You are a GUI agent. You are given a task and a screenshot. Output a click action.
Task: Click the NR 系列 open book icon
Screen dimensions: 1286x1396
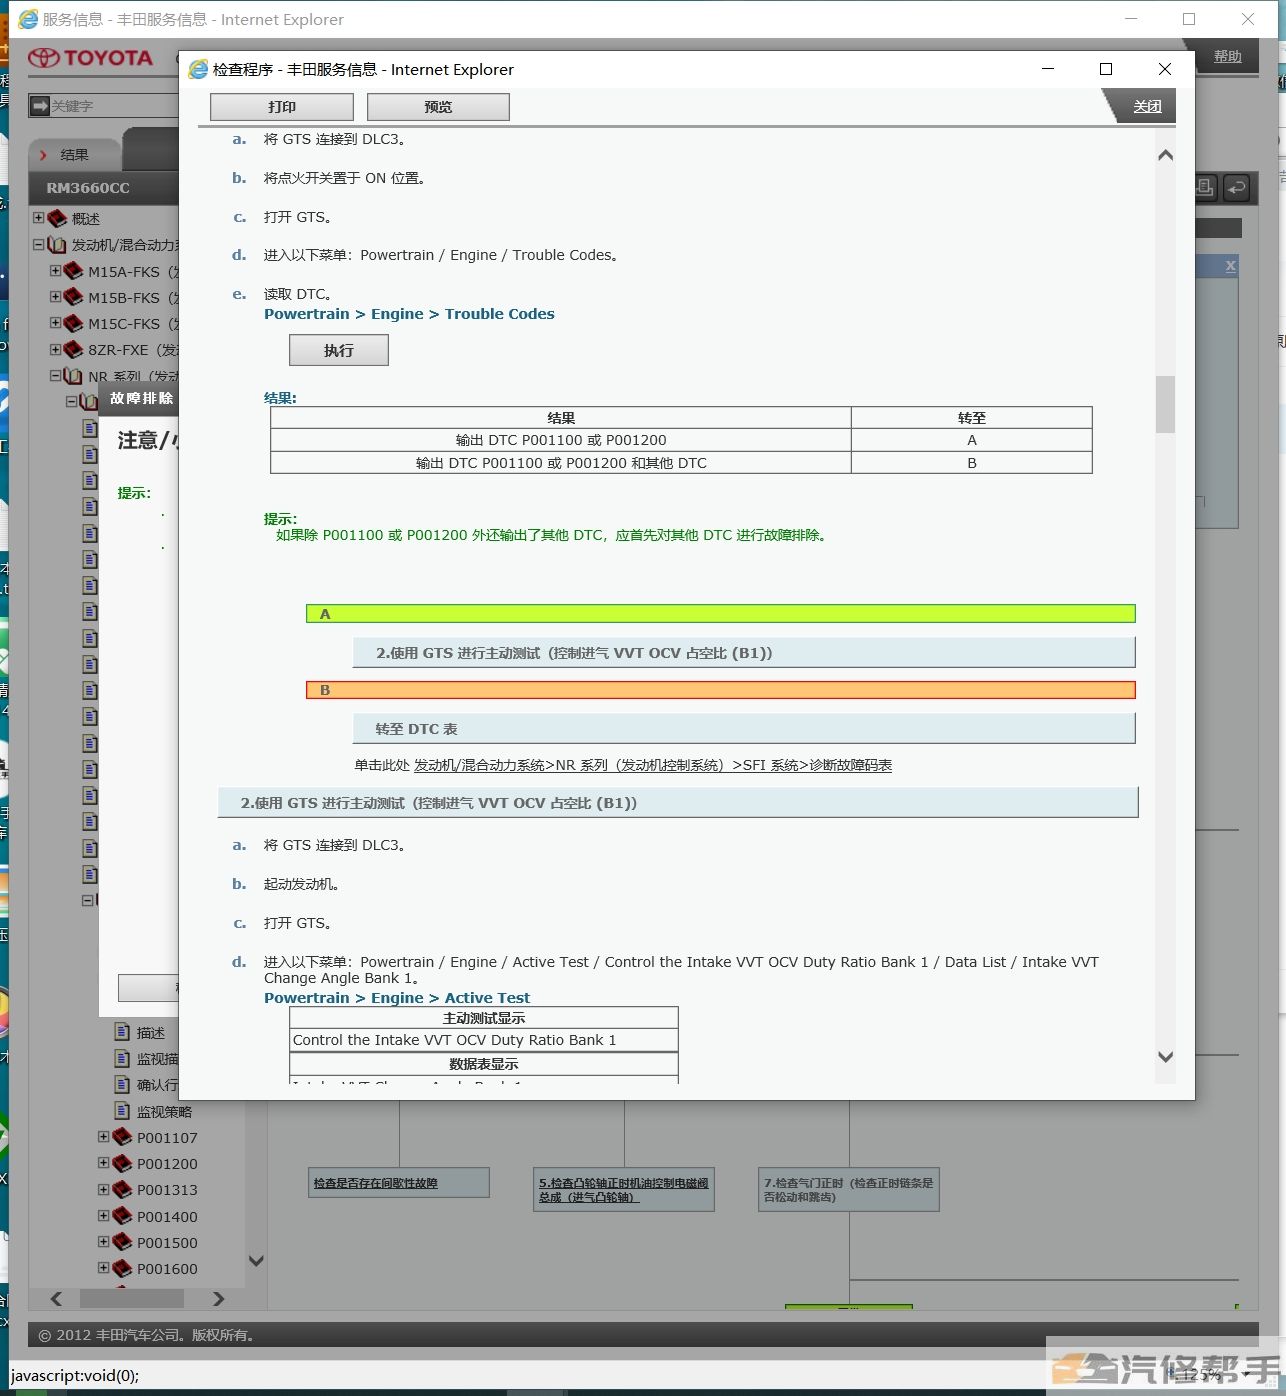[73, 376]
